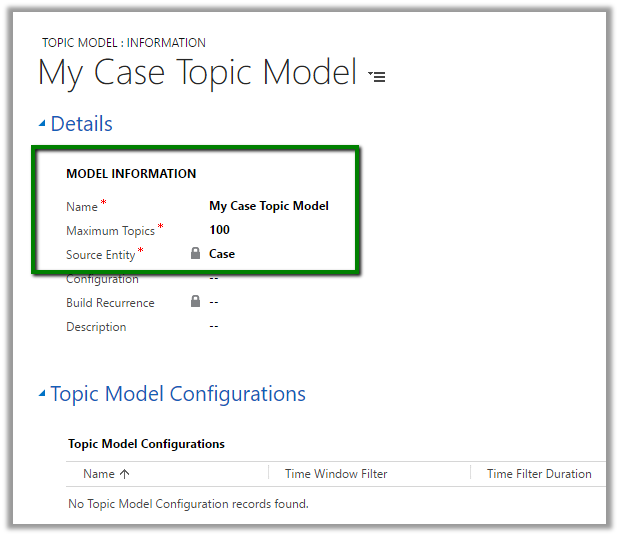Click the bold Topic Model Configurations subgrid title
This screenshot has width=619, height=536.
tap(146, 444)
